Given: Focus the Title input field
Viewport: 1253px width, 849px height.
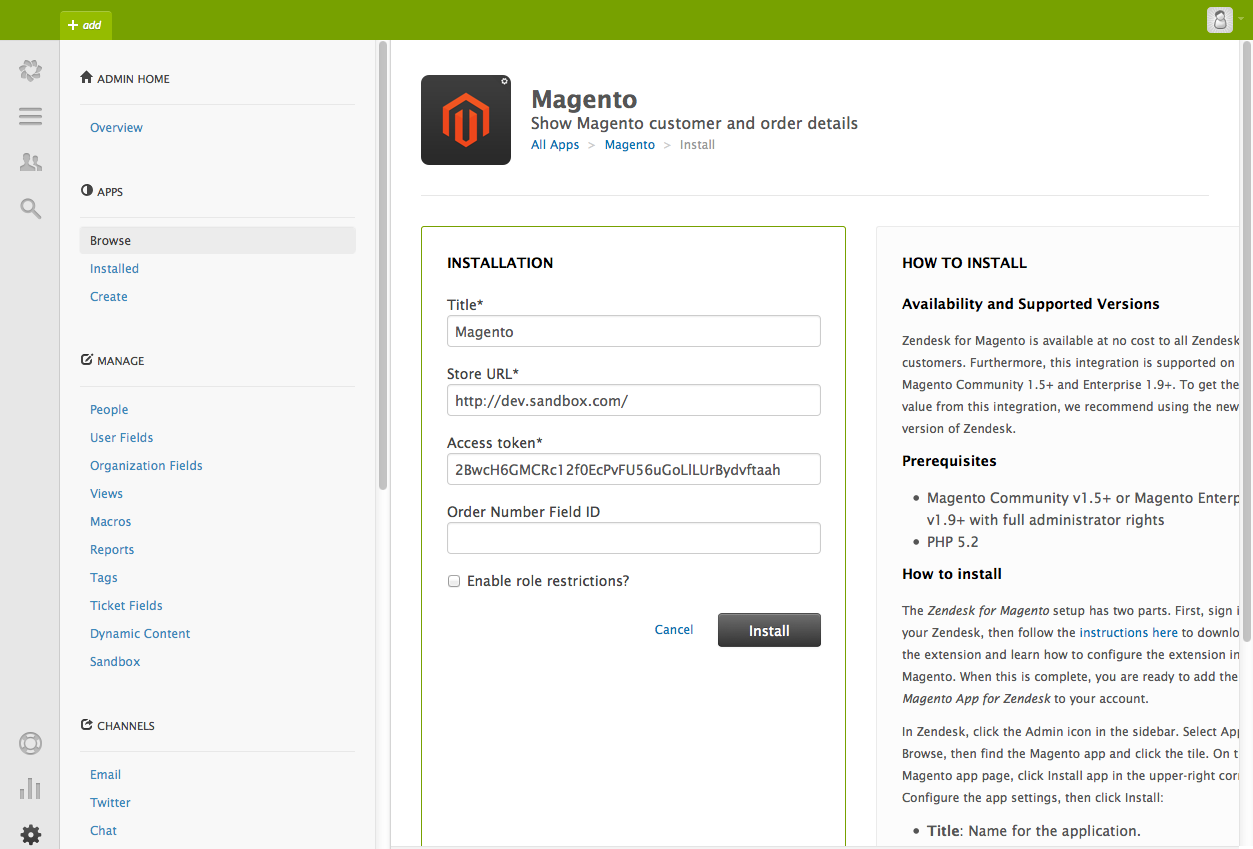Looking at the screenshot, I should coord(634,332).
